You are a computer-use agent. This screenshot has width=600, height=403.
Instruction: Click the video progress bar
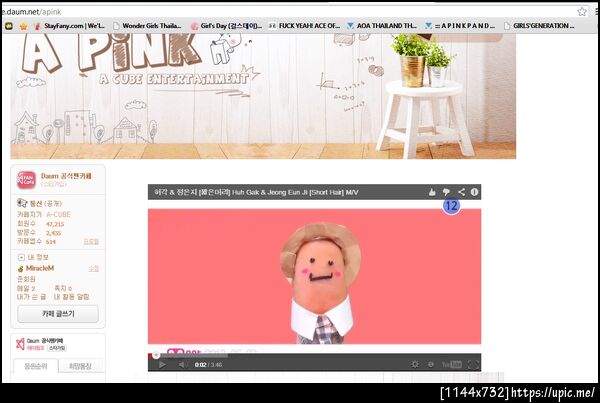point(315,356)
